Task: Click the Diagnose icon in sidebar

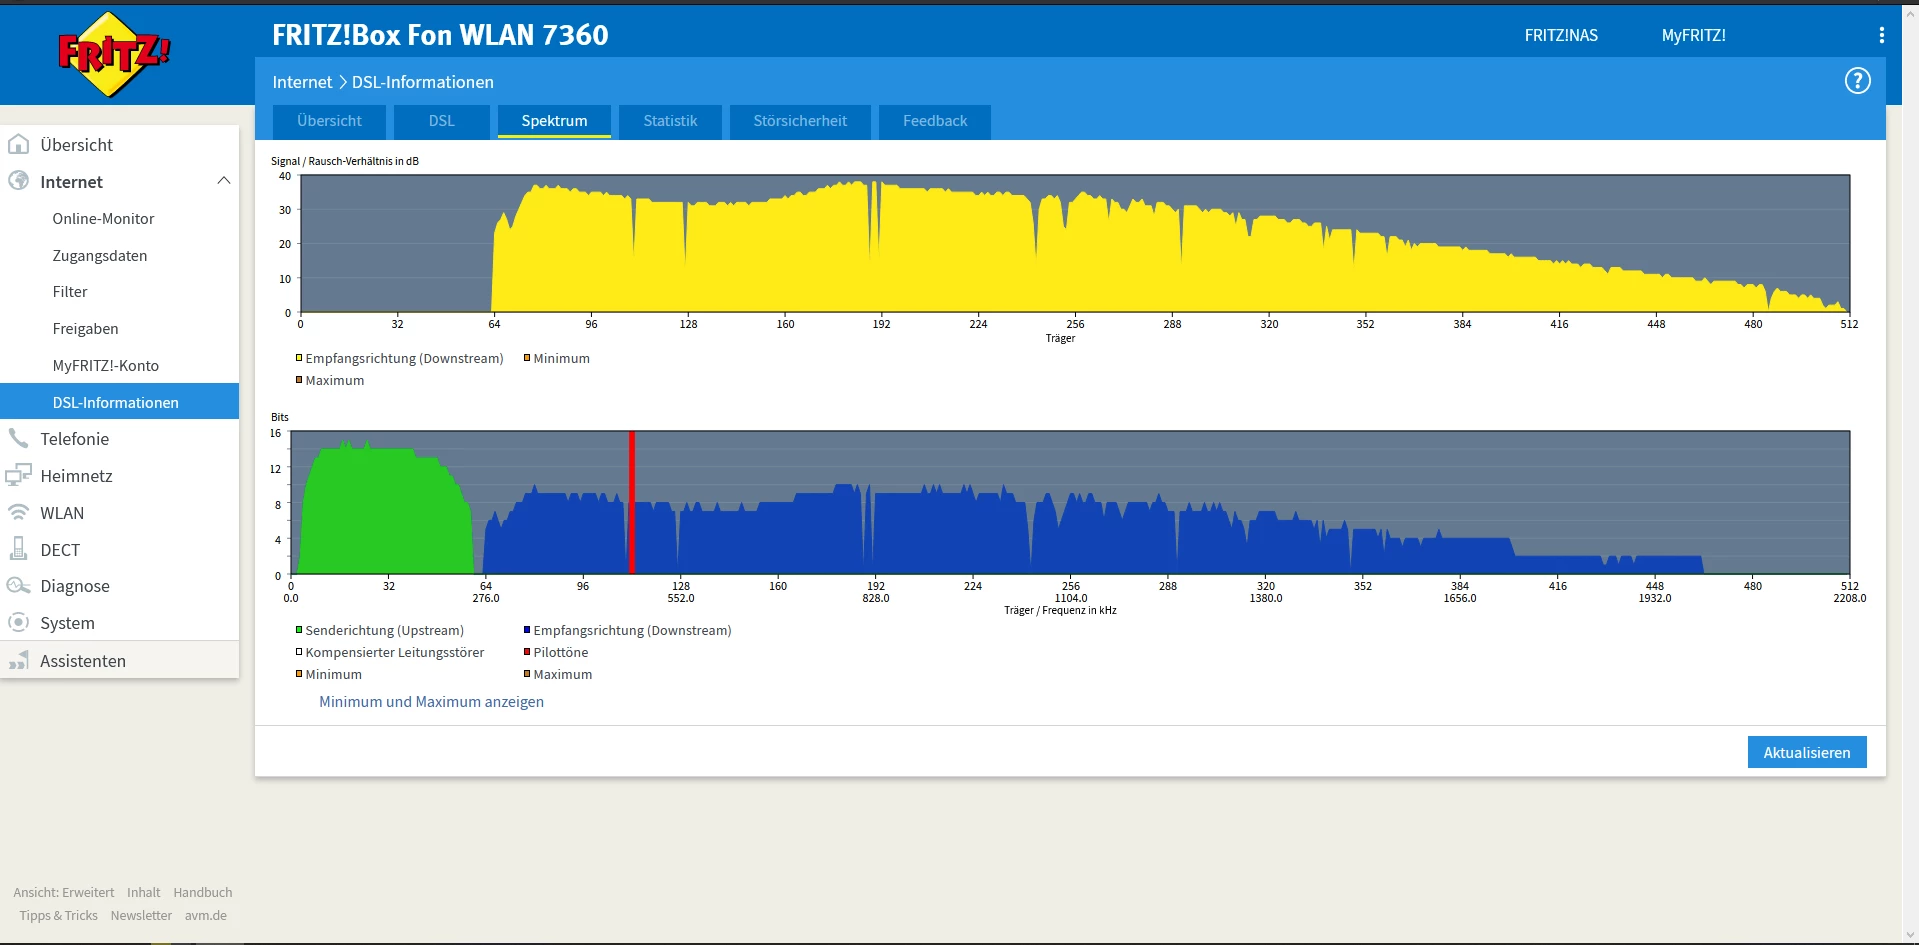Action: pos(18,586)
